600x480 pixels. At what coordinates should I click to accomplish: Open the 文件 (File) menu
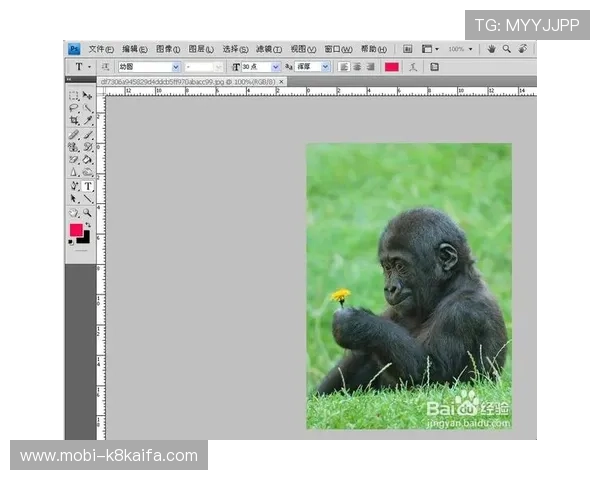pyautogui.click(x=102, y=48)
